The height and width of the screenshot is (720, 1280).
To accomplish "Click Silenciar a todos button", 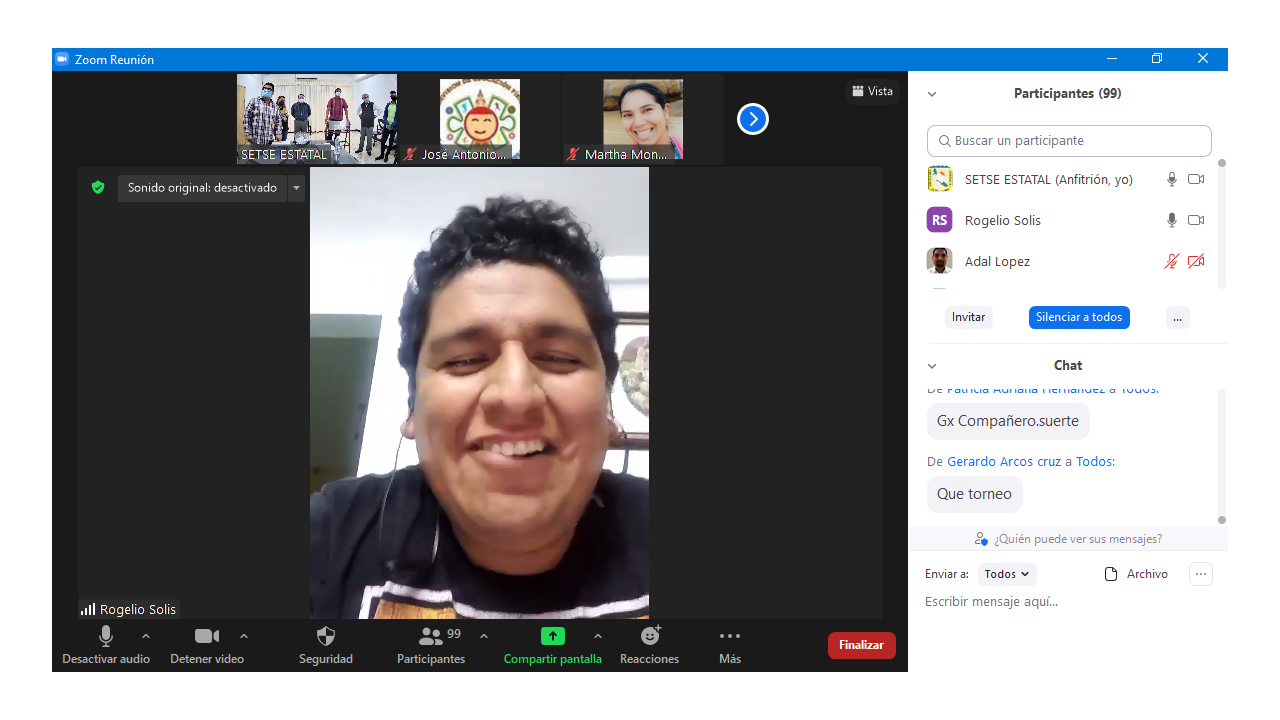I will (x=1079, y=317).
